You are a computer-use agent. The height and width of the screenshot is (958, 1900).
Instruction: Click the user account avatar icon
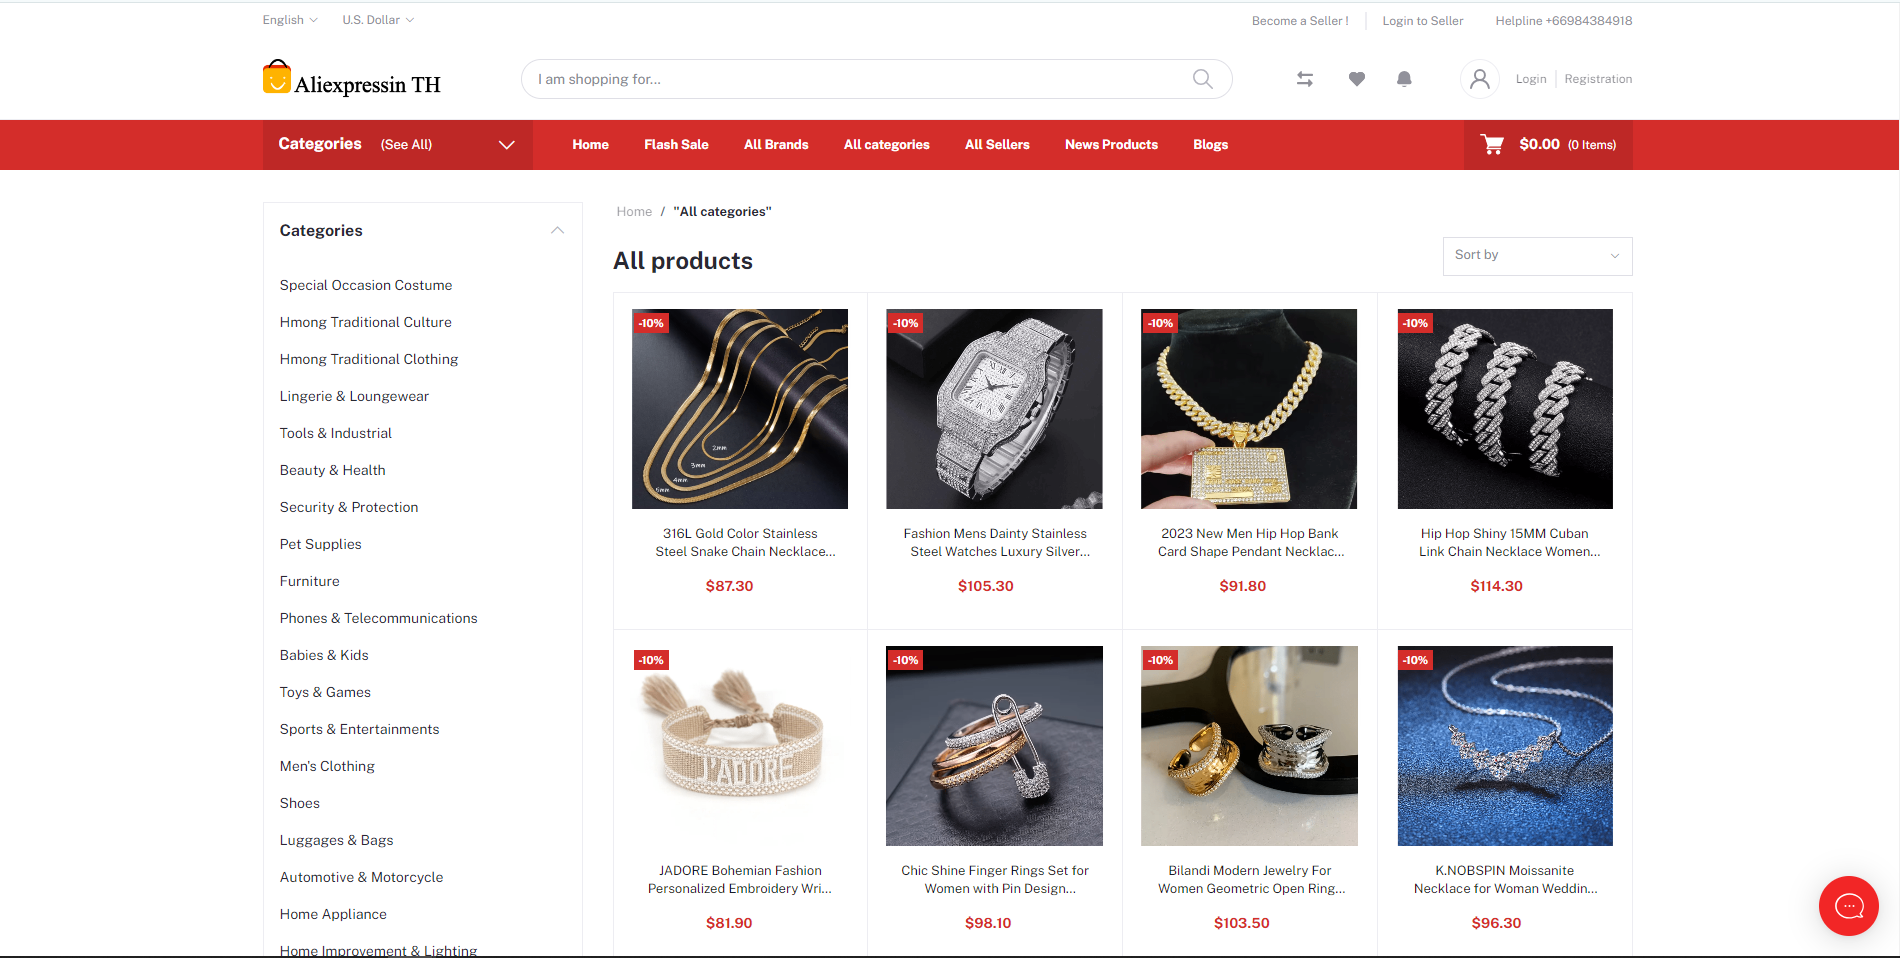point(1480,79)
